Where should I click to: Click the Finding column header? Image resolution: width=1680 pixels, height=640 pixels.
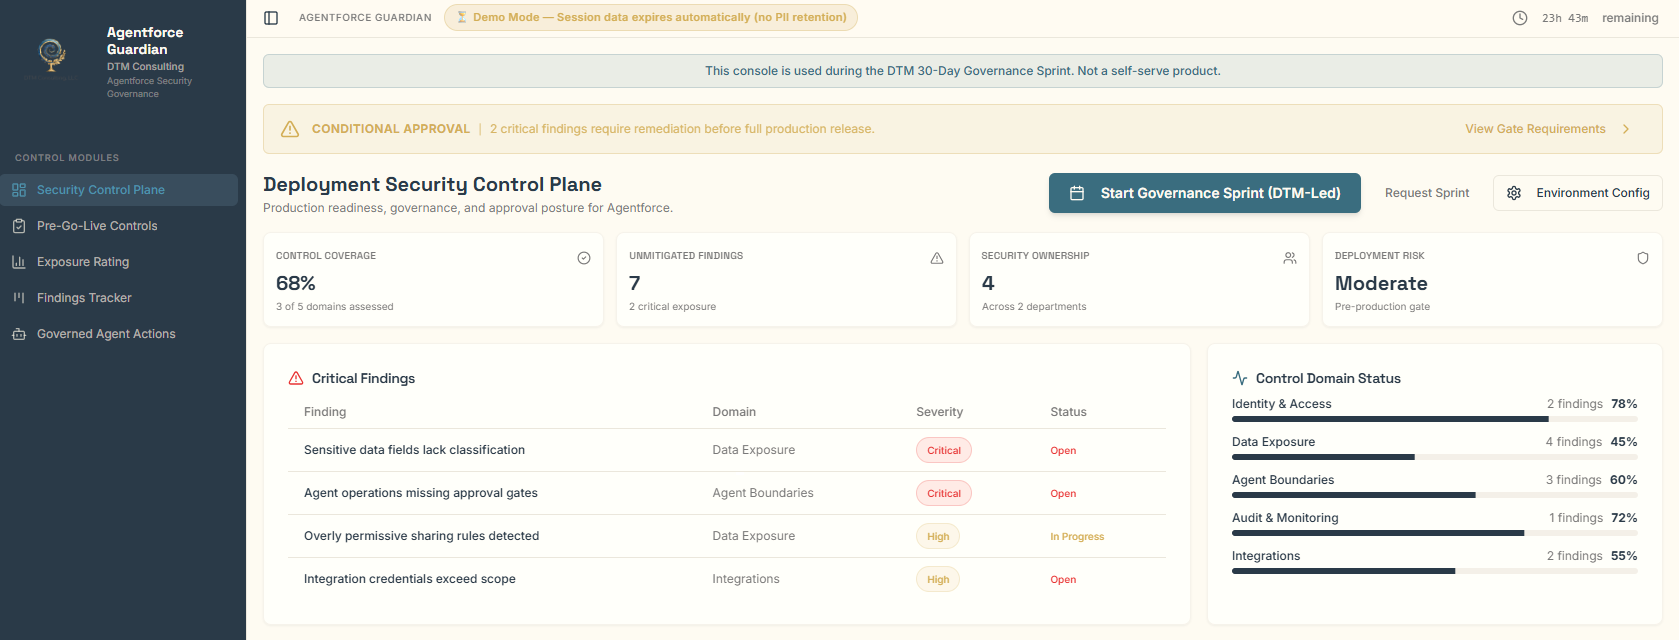tap(325, 412)
